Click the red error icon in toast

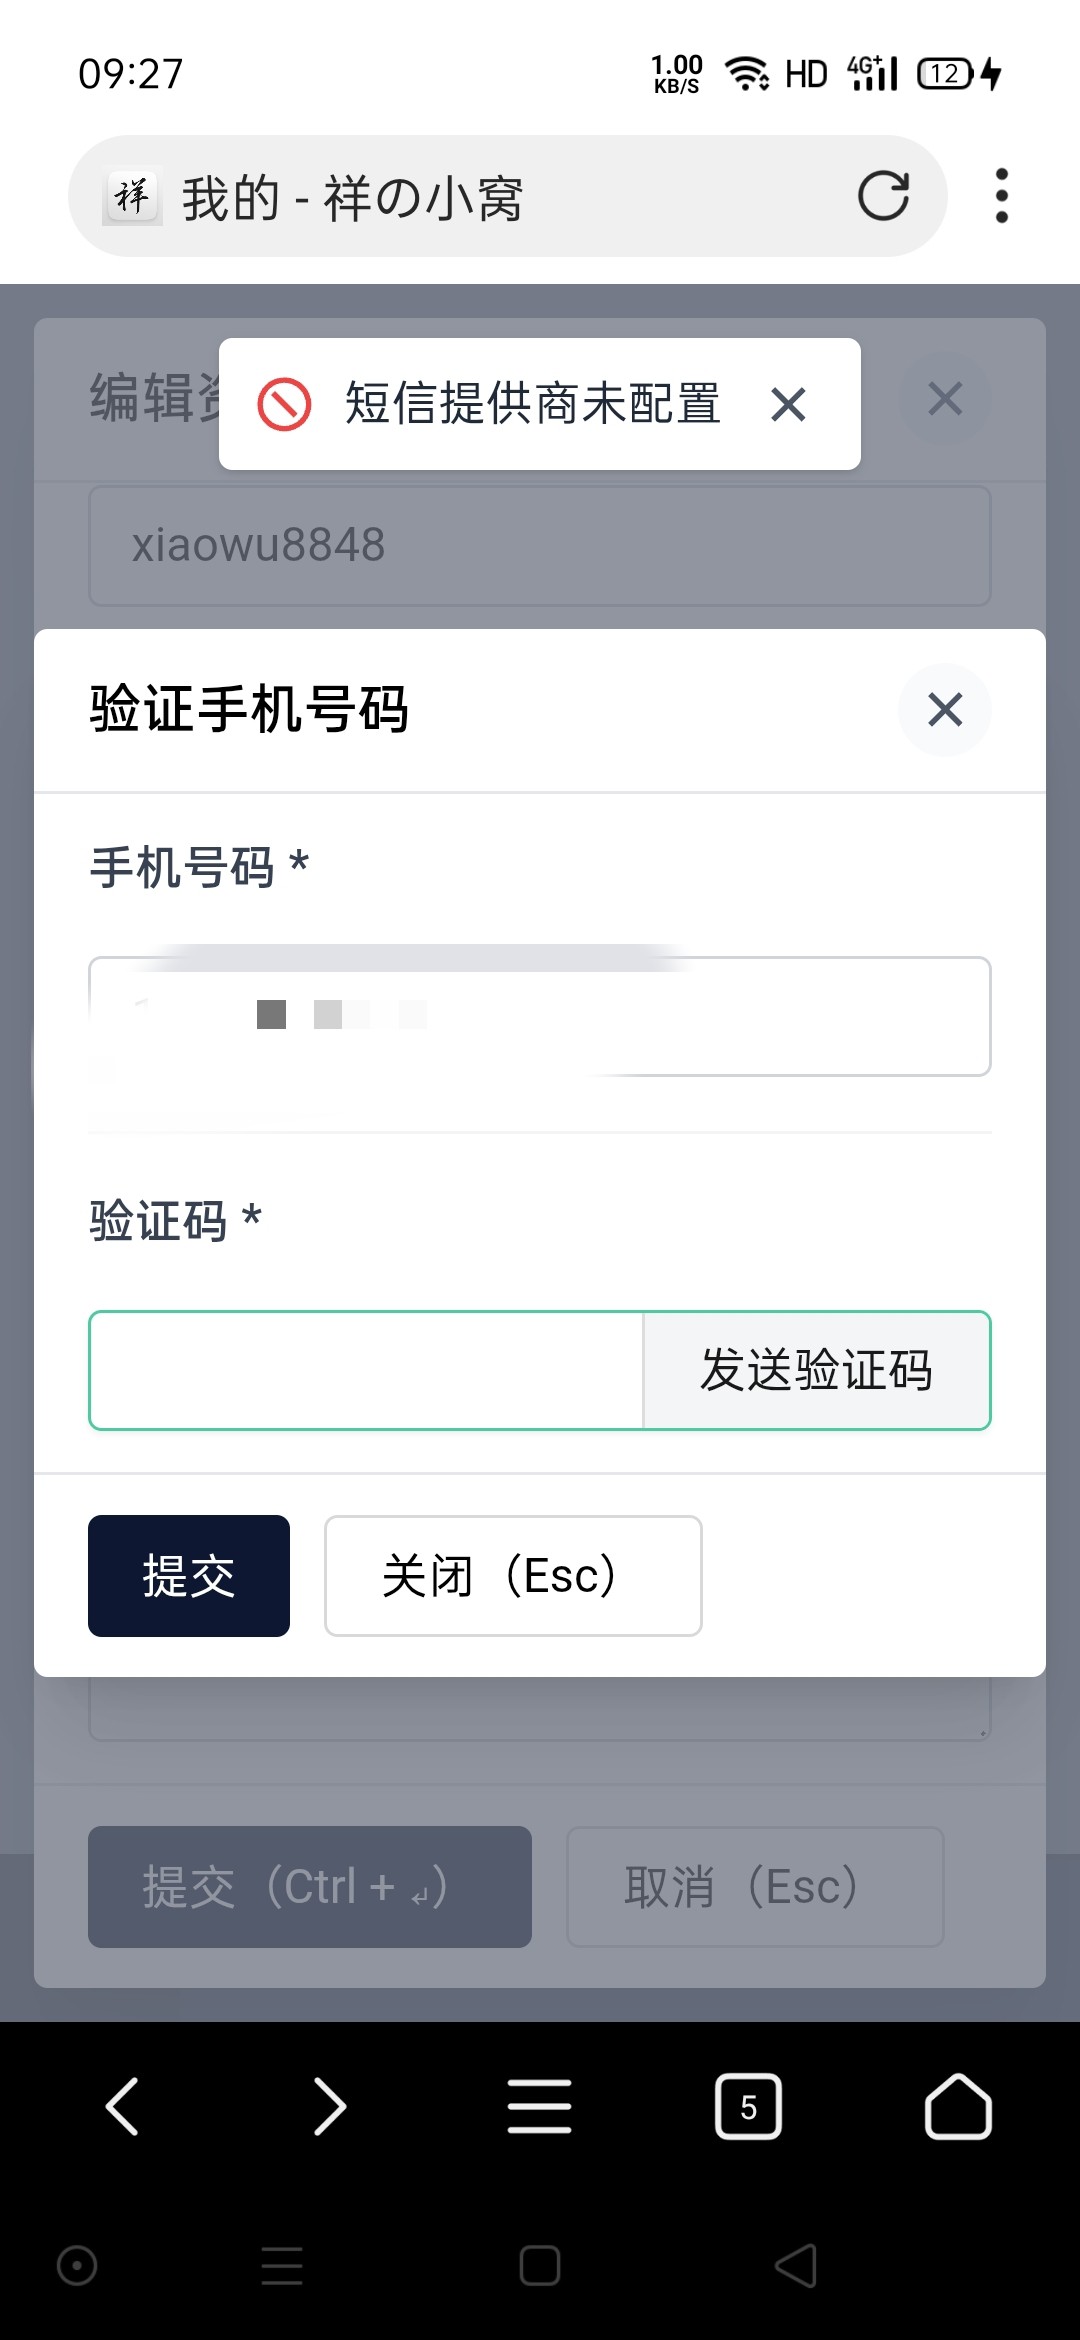(x=284, y=405)
